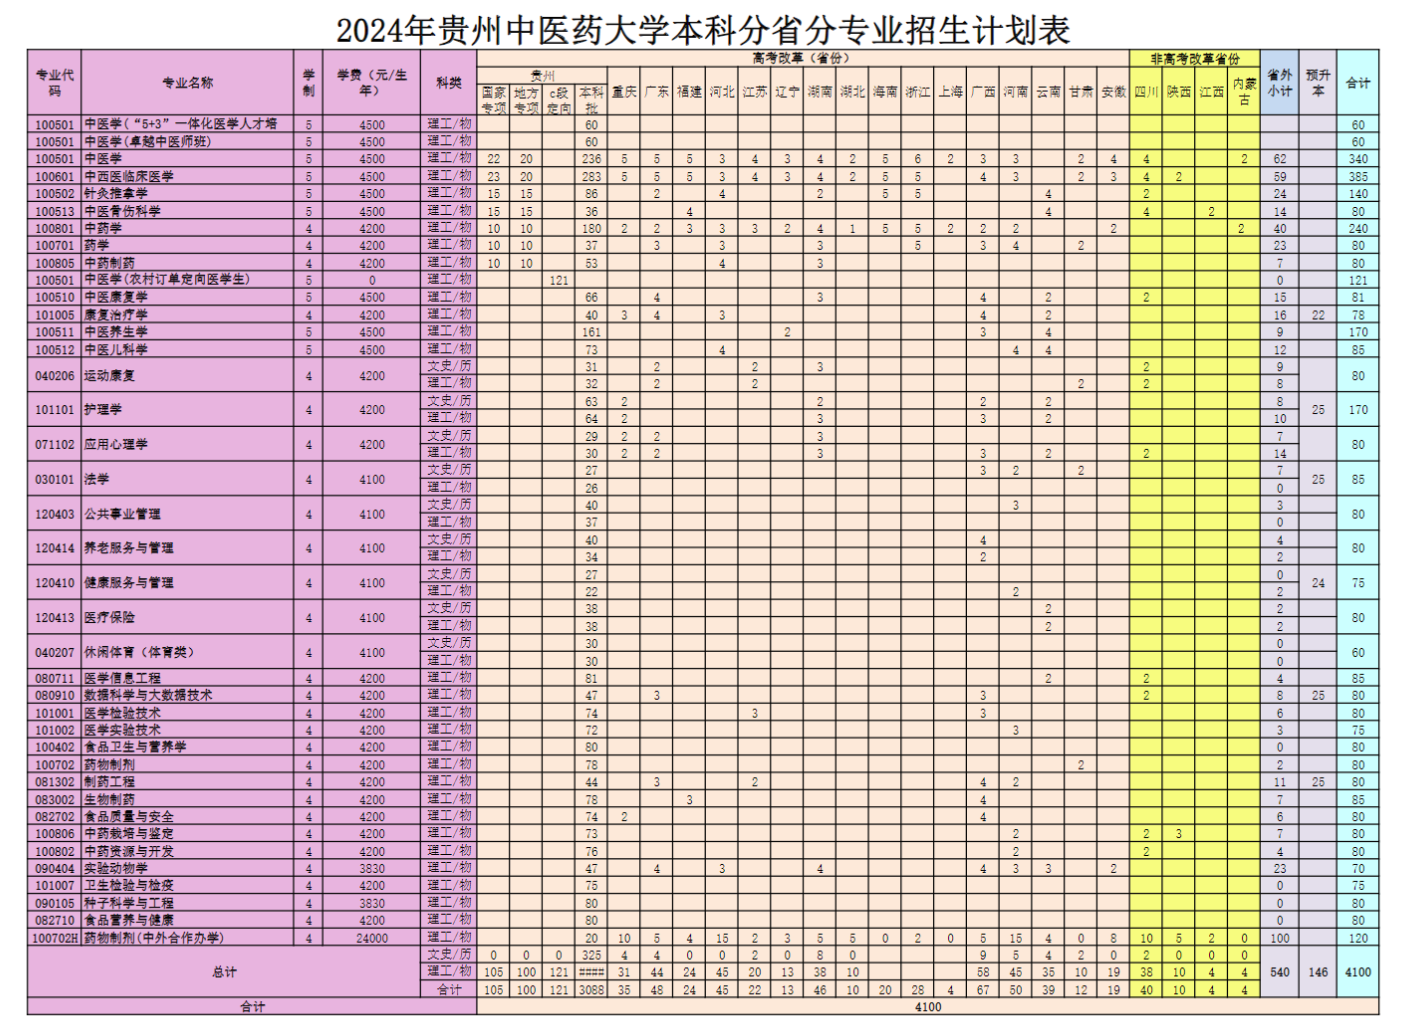
Task: Click the 预升本 column header
Action: [x=1318, y=83]
